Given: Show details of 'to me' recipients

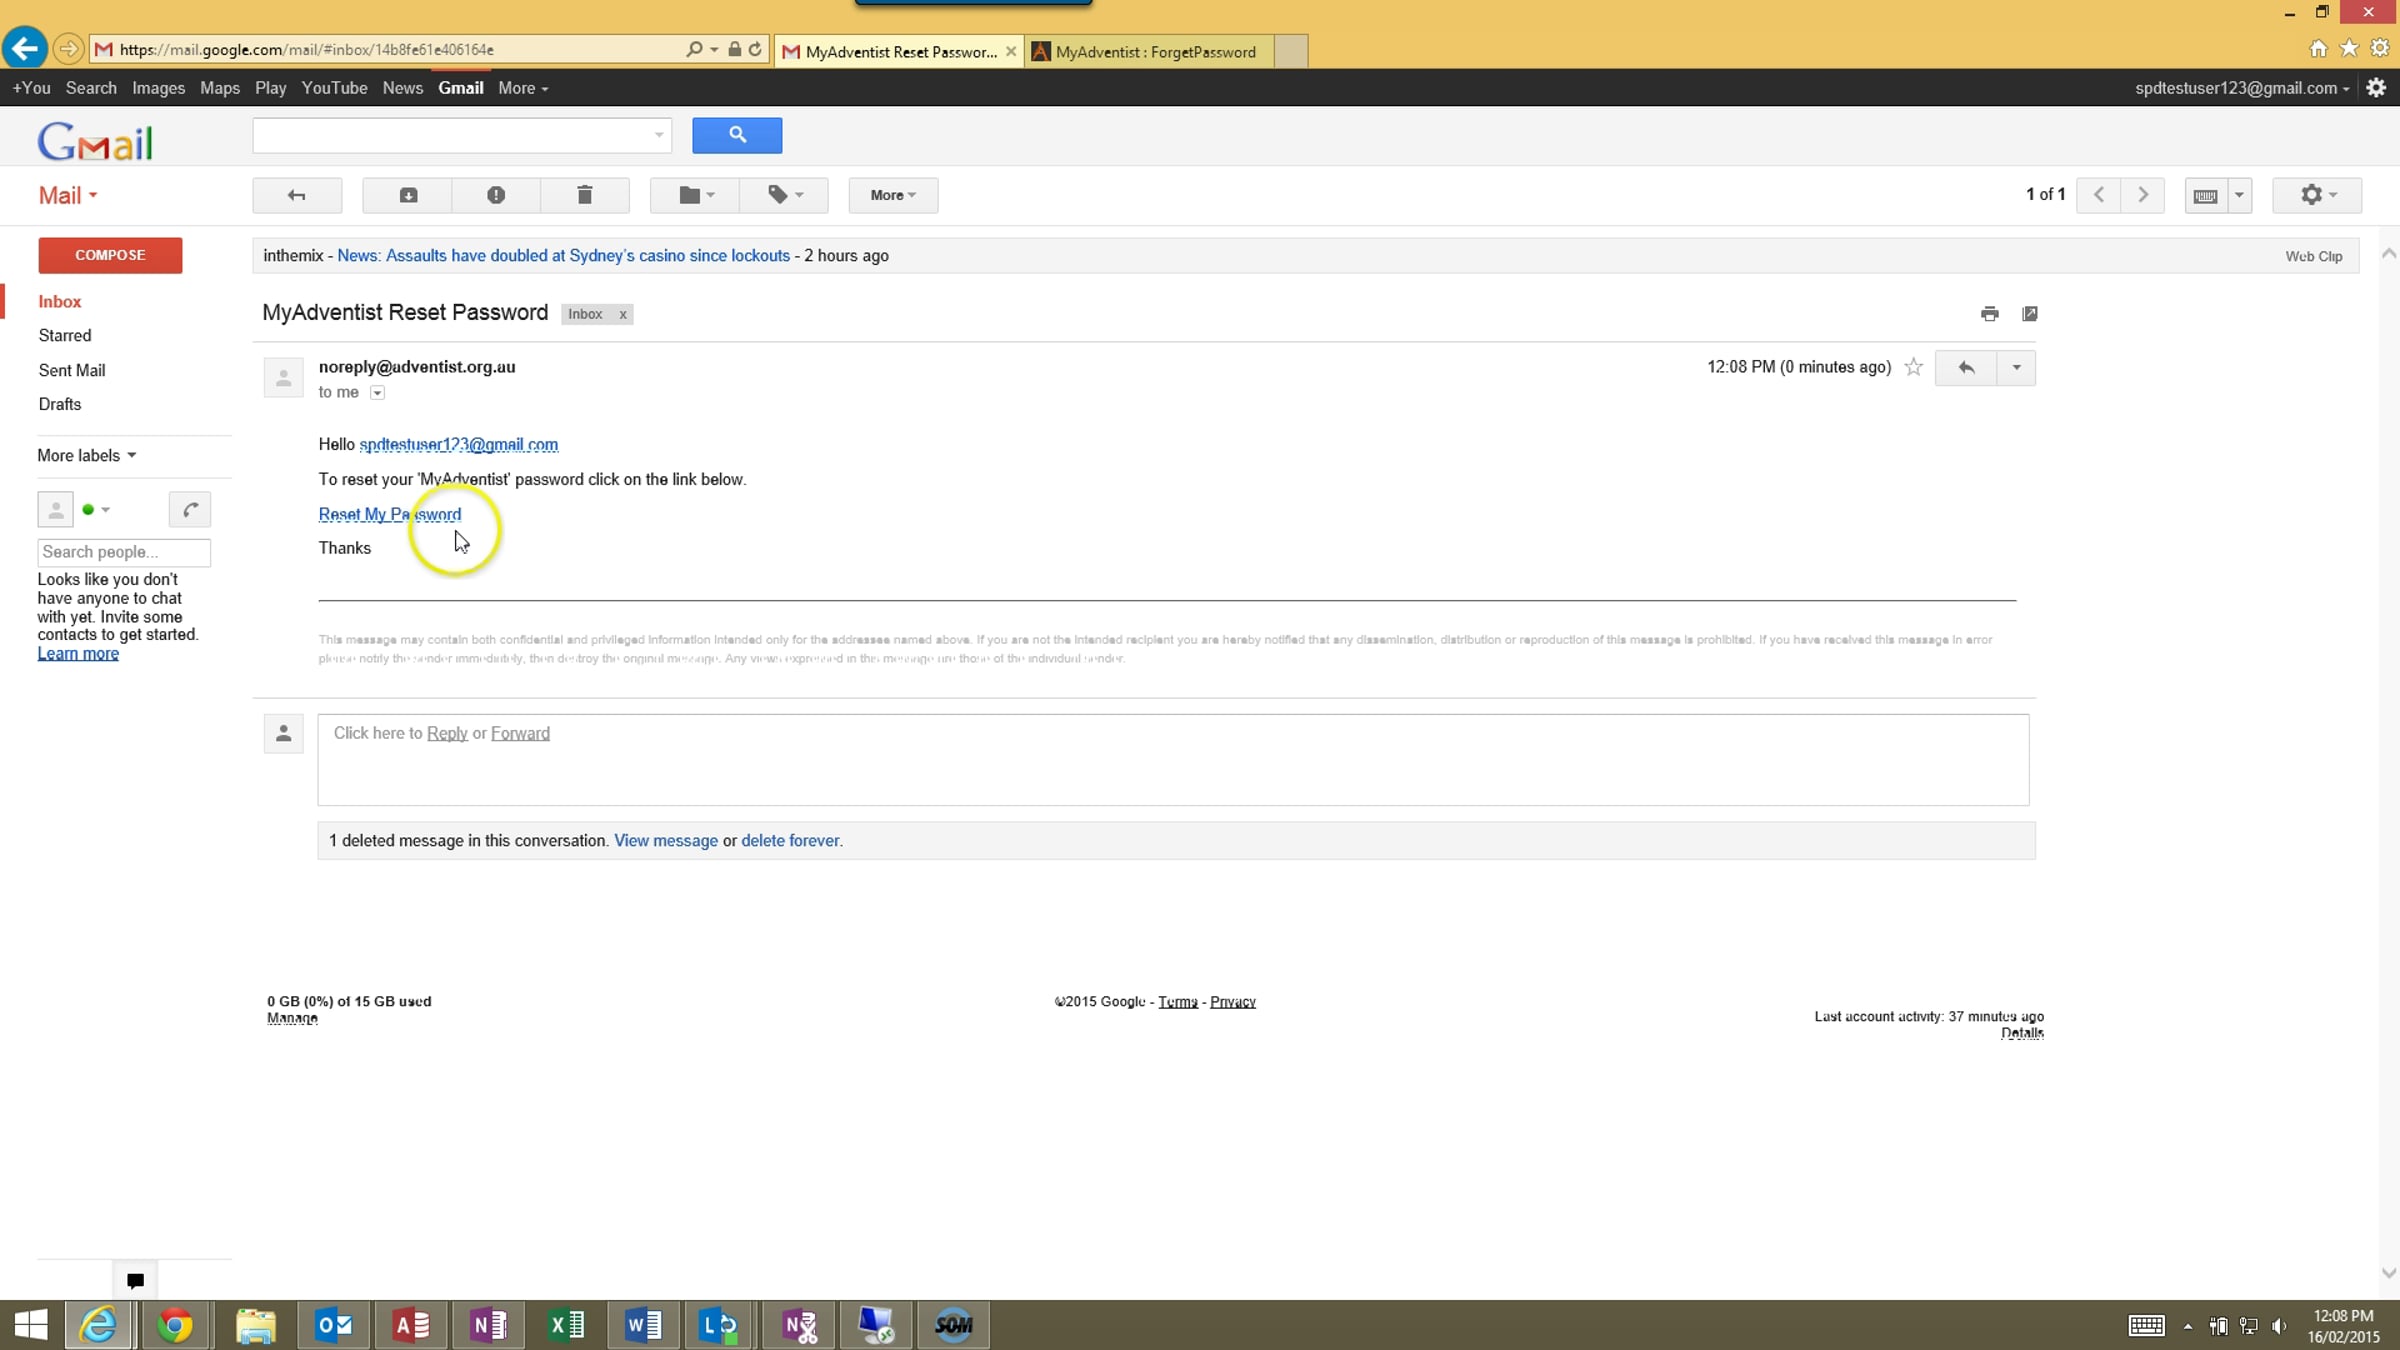Looking at the screenshot, I should point(377,393).
